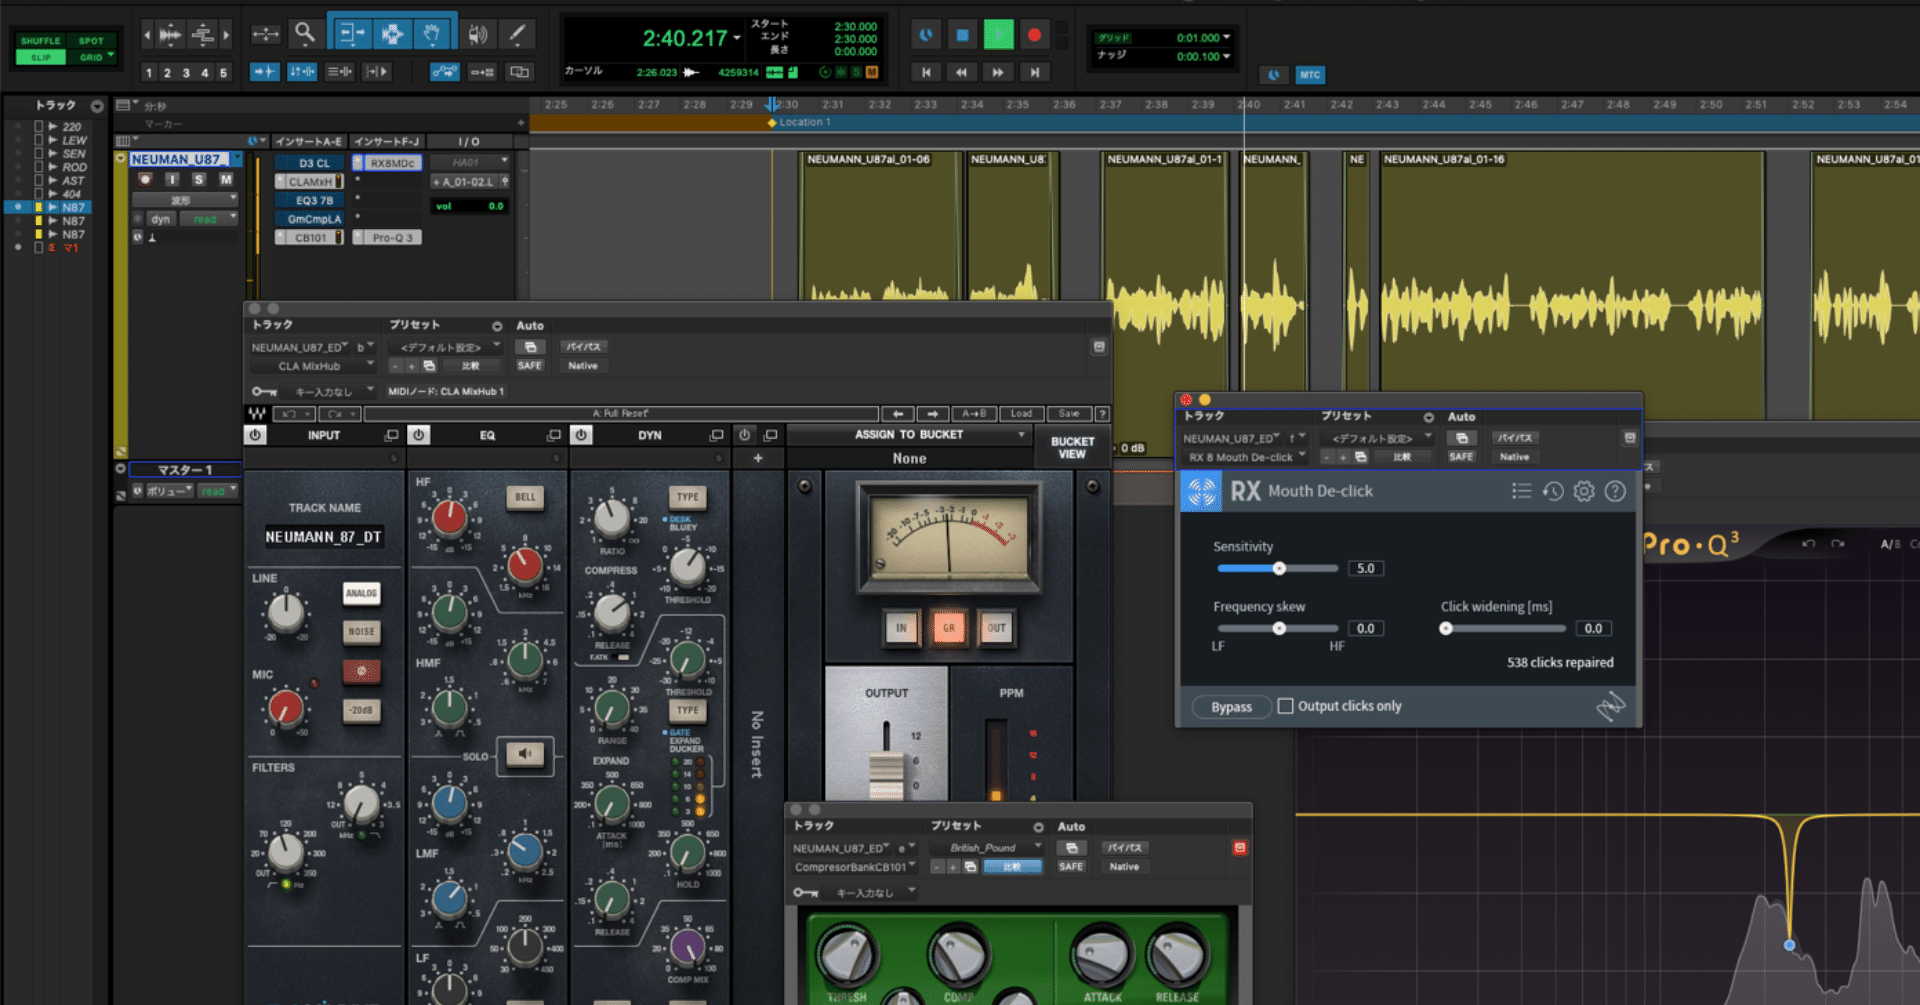The height and width of the screenshot is (1005, 1920).
Task: Open RX Mouth De-click preset list icon
Action: tap(1521, 491)
